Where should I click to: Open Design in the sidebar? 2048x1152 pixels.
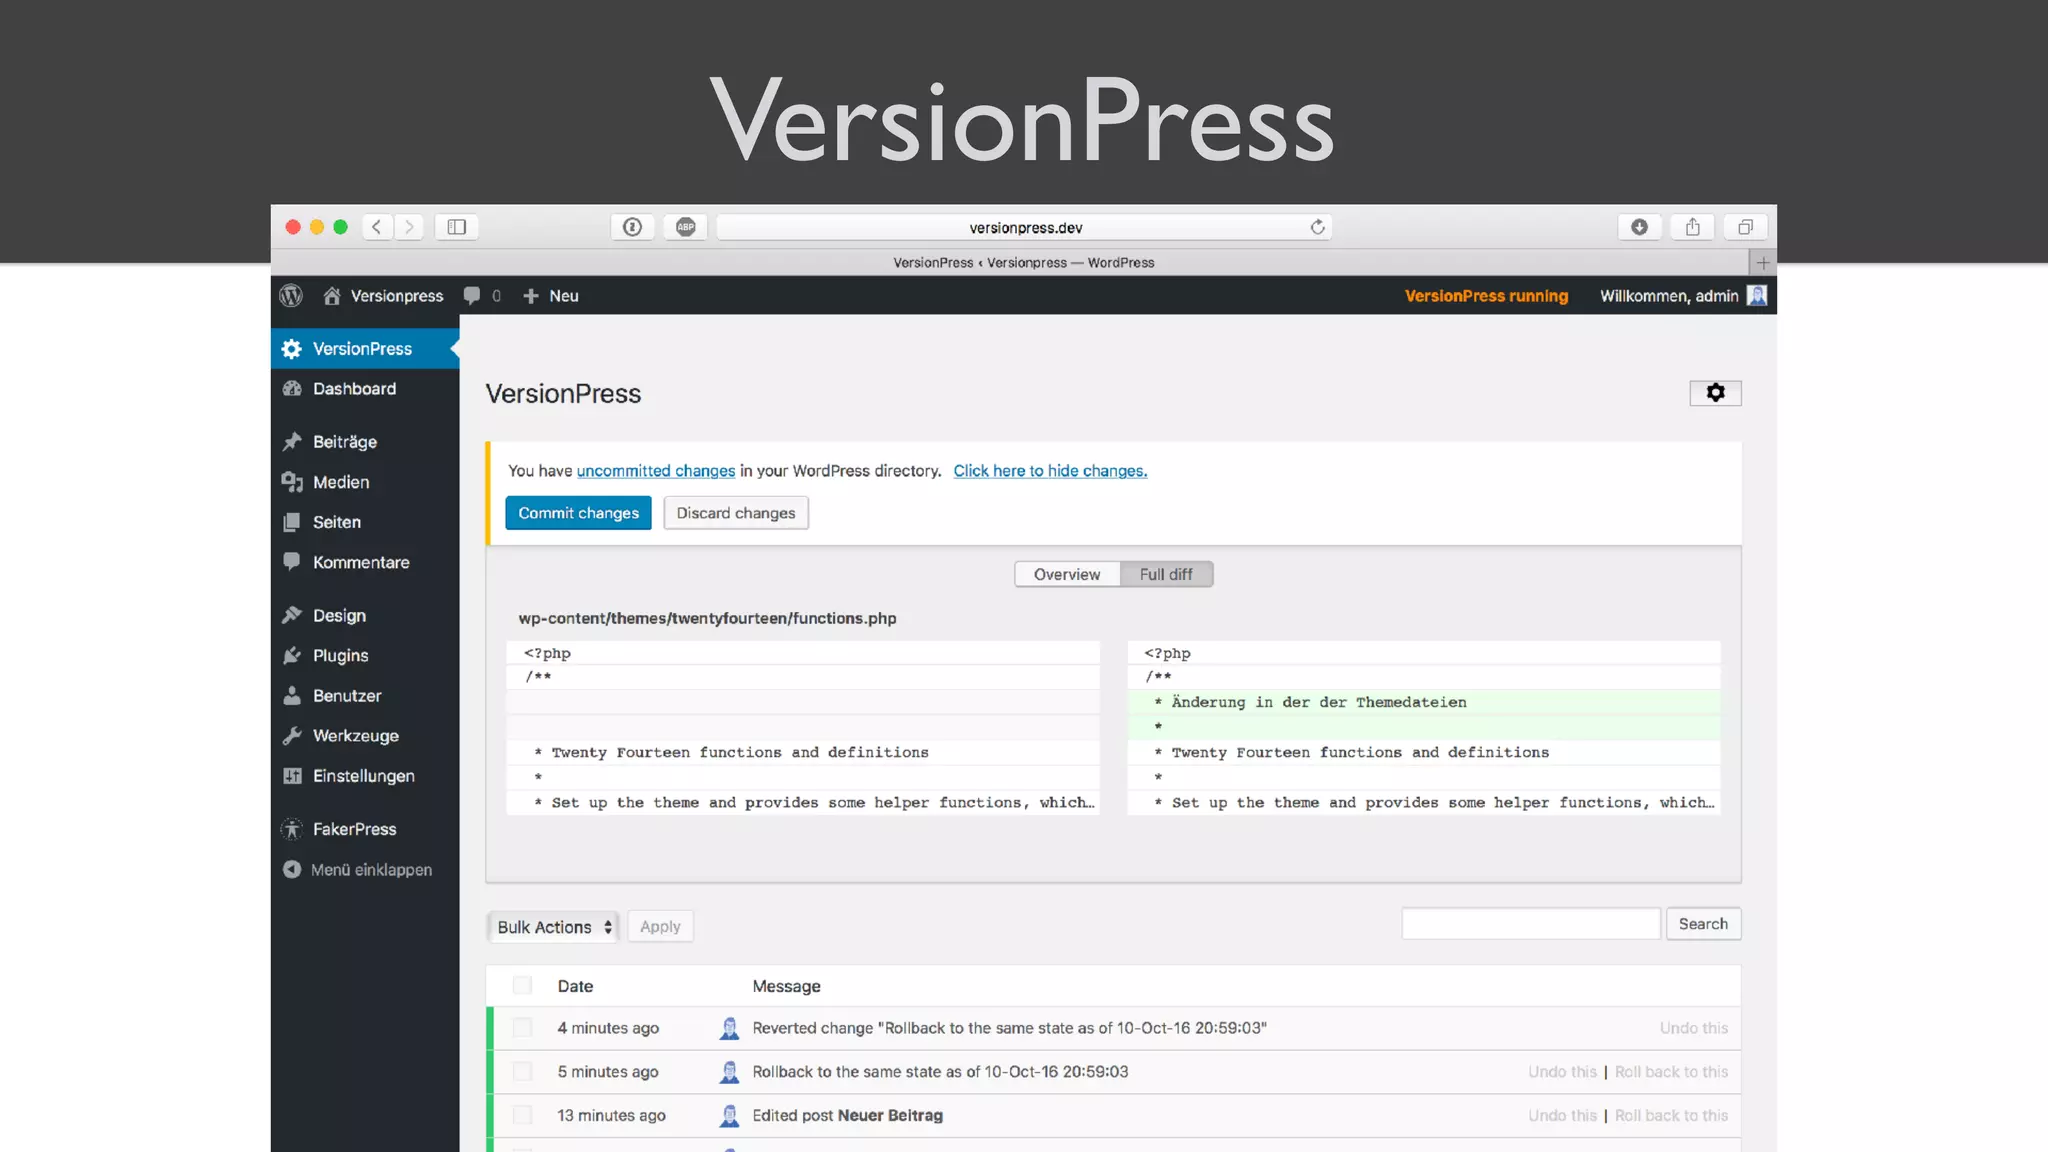coord(365,615)
